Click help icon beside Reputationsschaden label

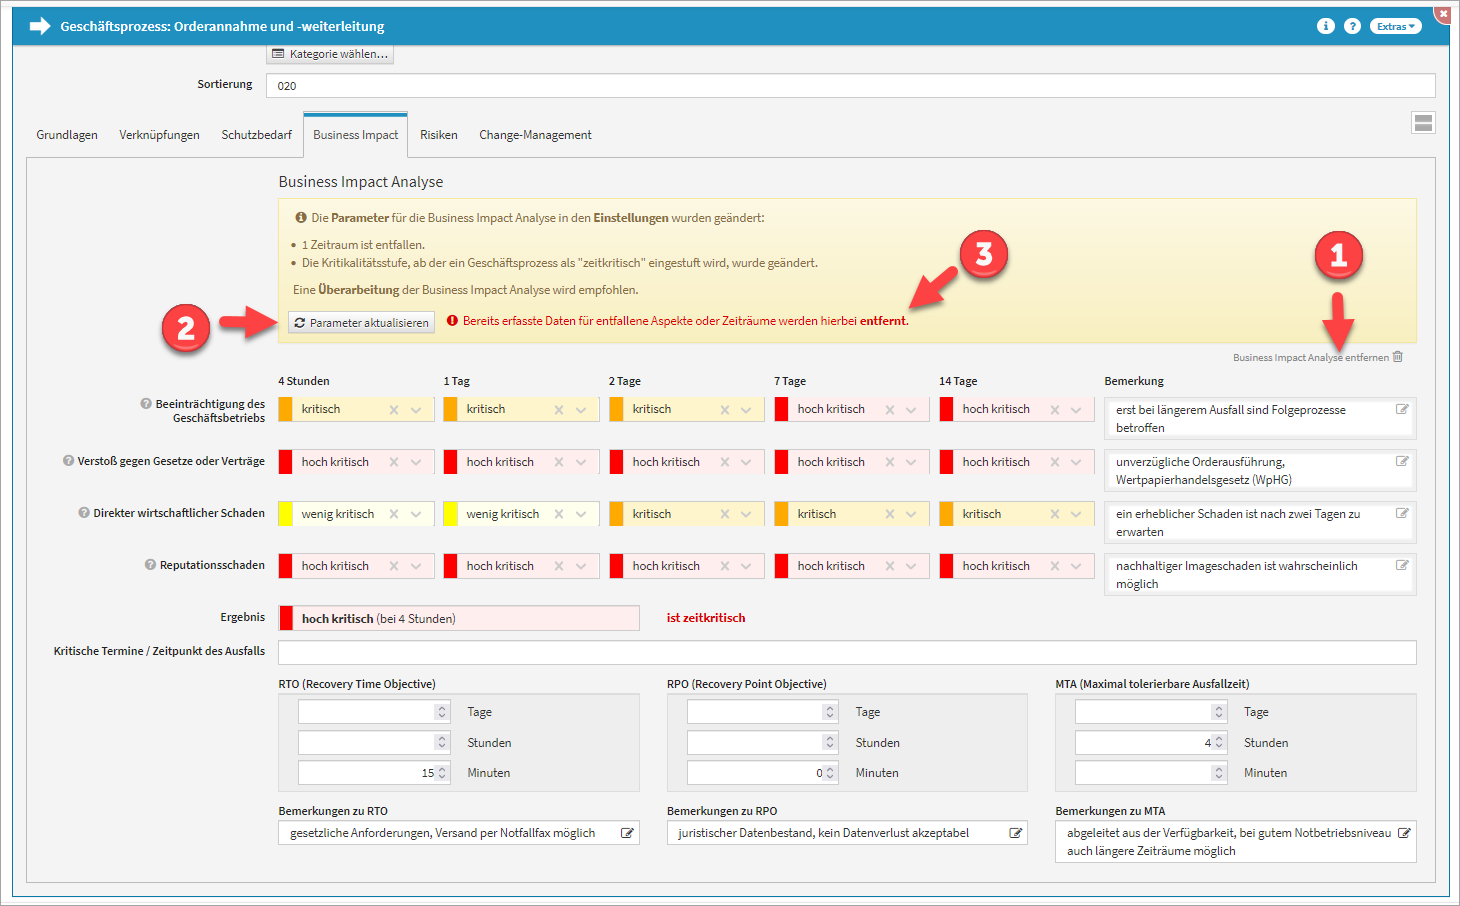click(x=150, y=565)
